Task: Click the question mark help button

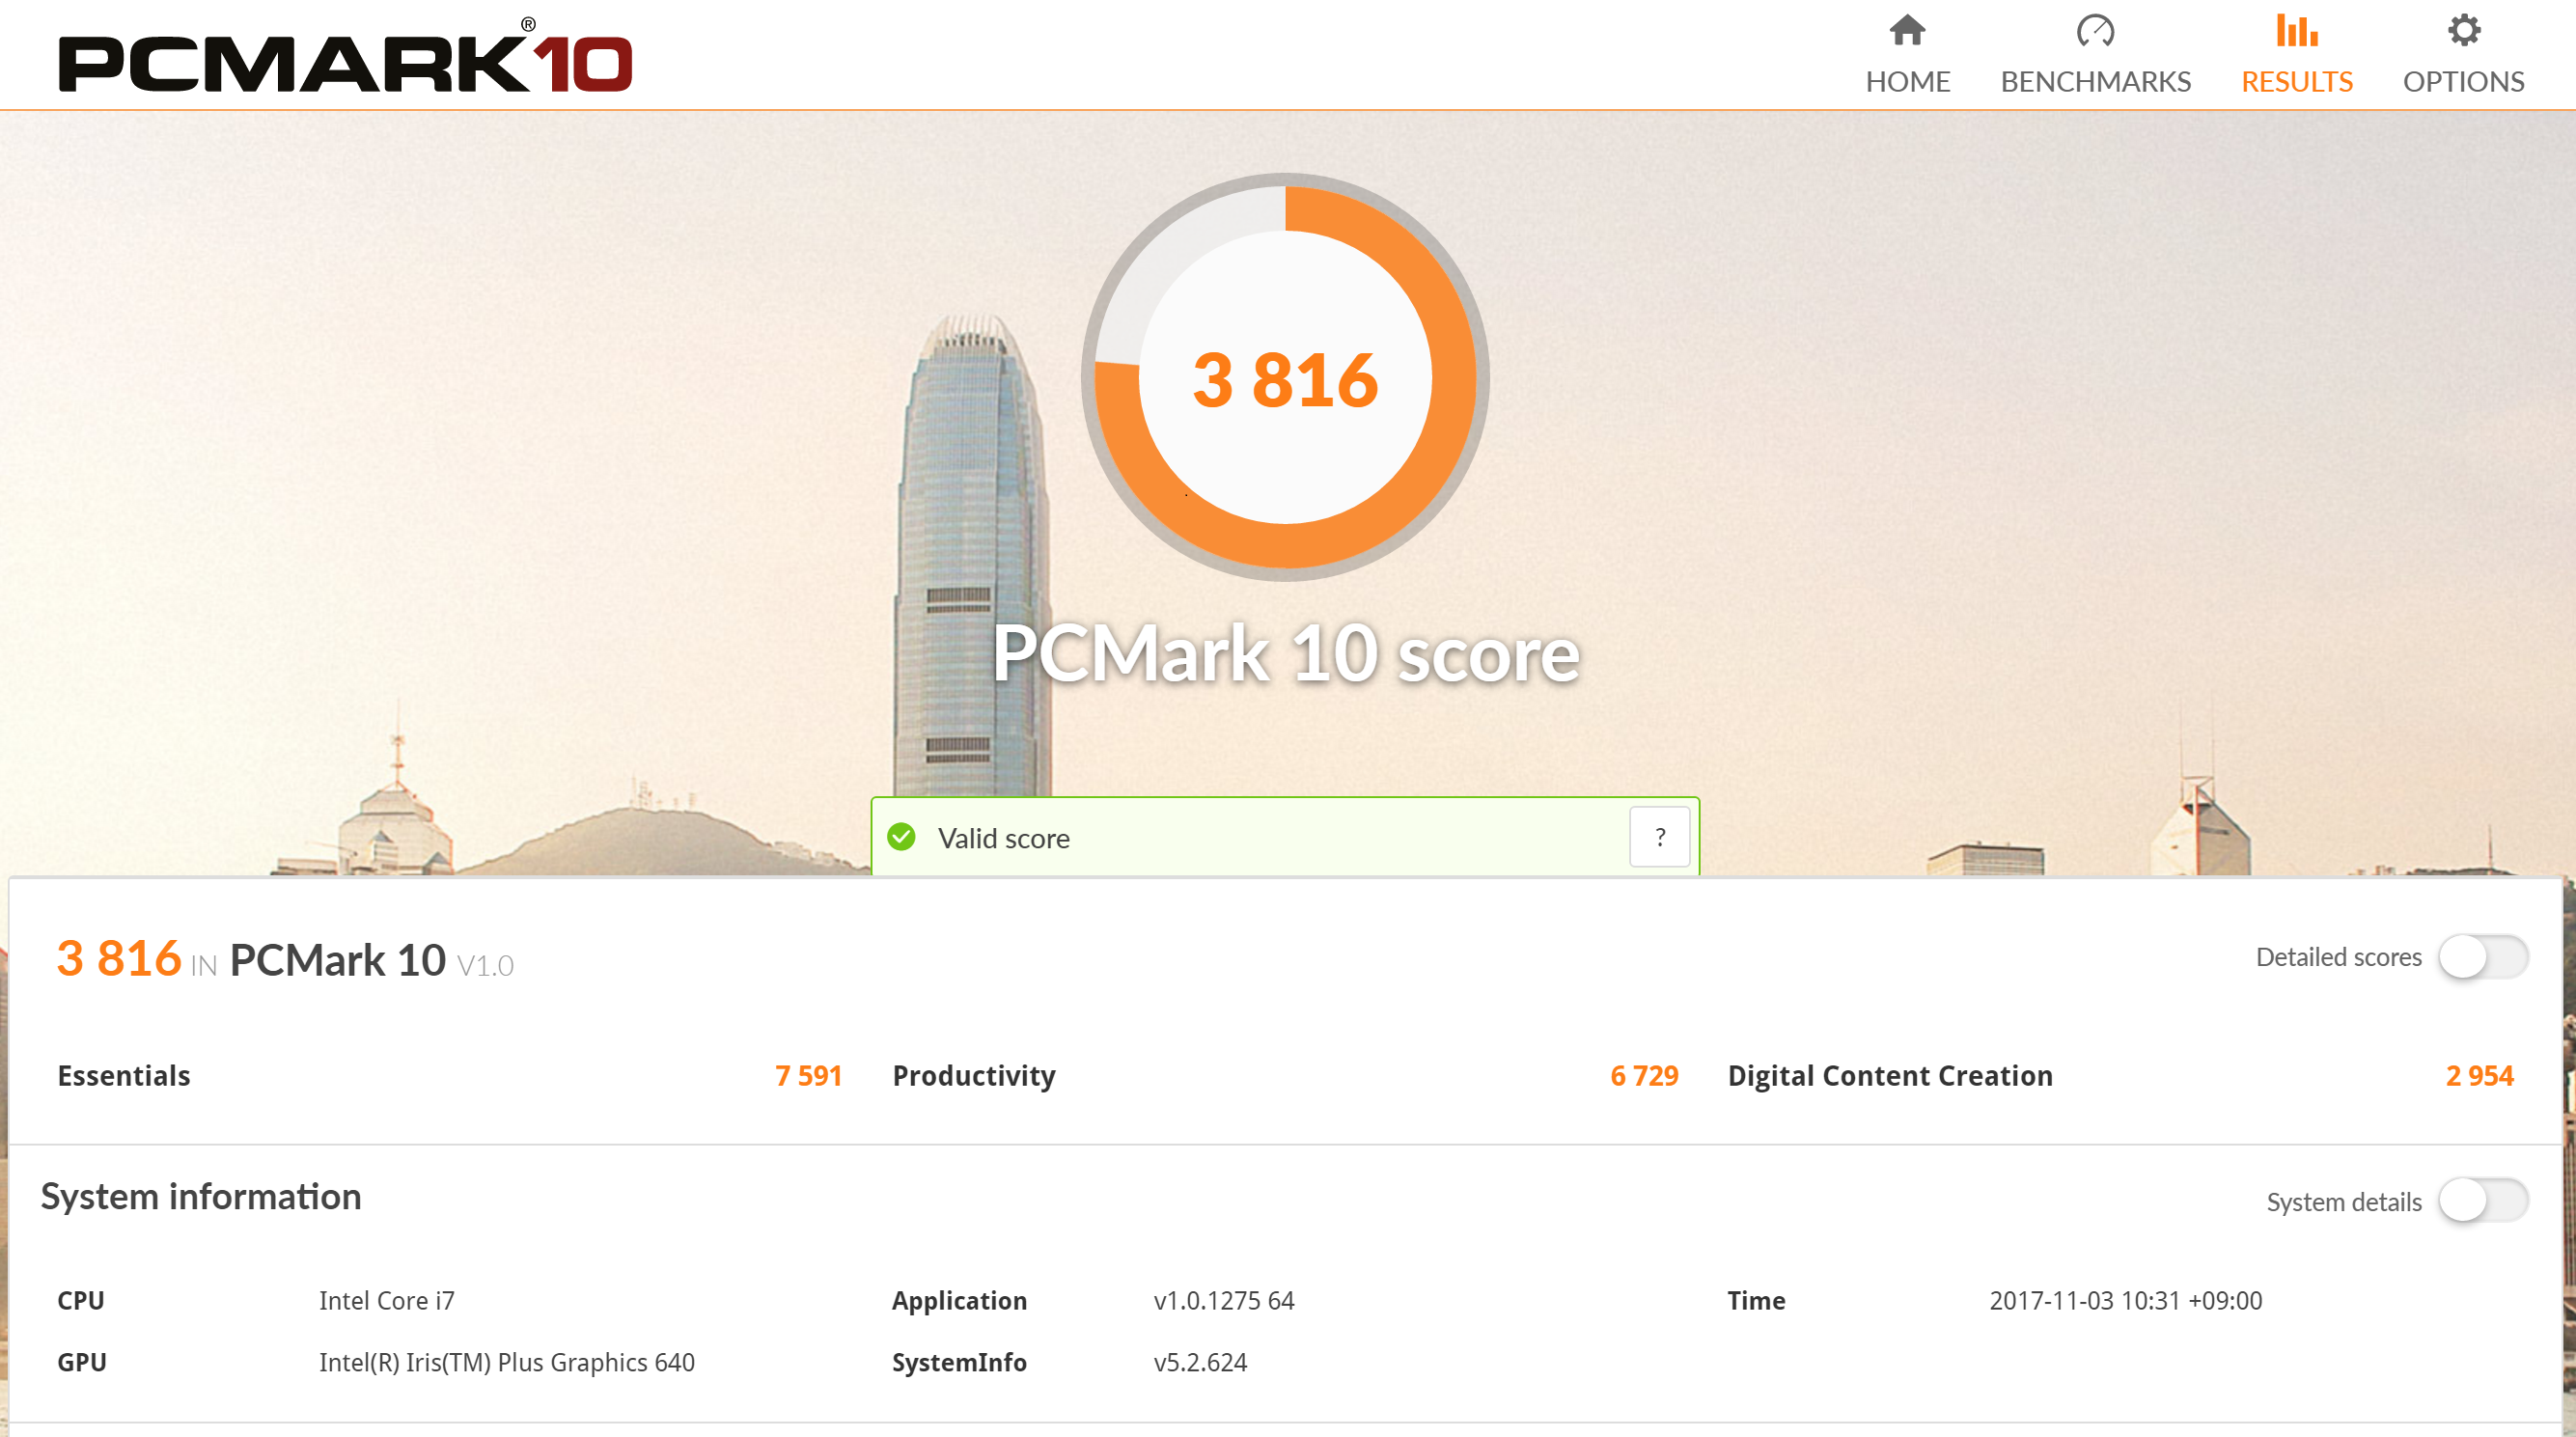Action: (1659, 837)
